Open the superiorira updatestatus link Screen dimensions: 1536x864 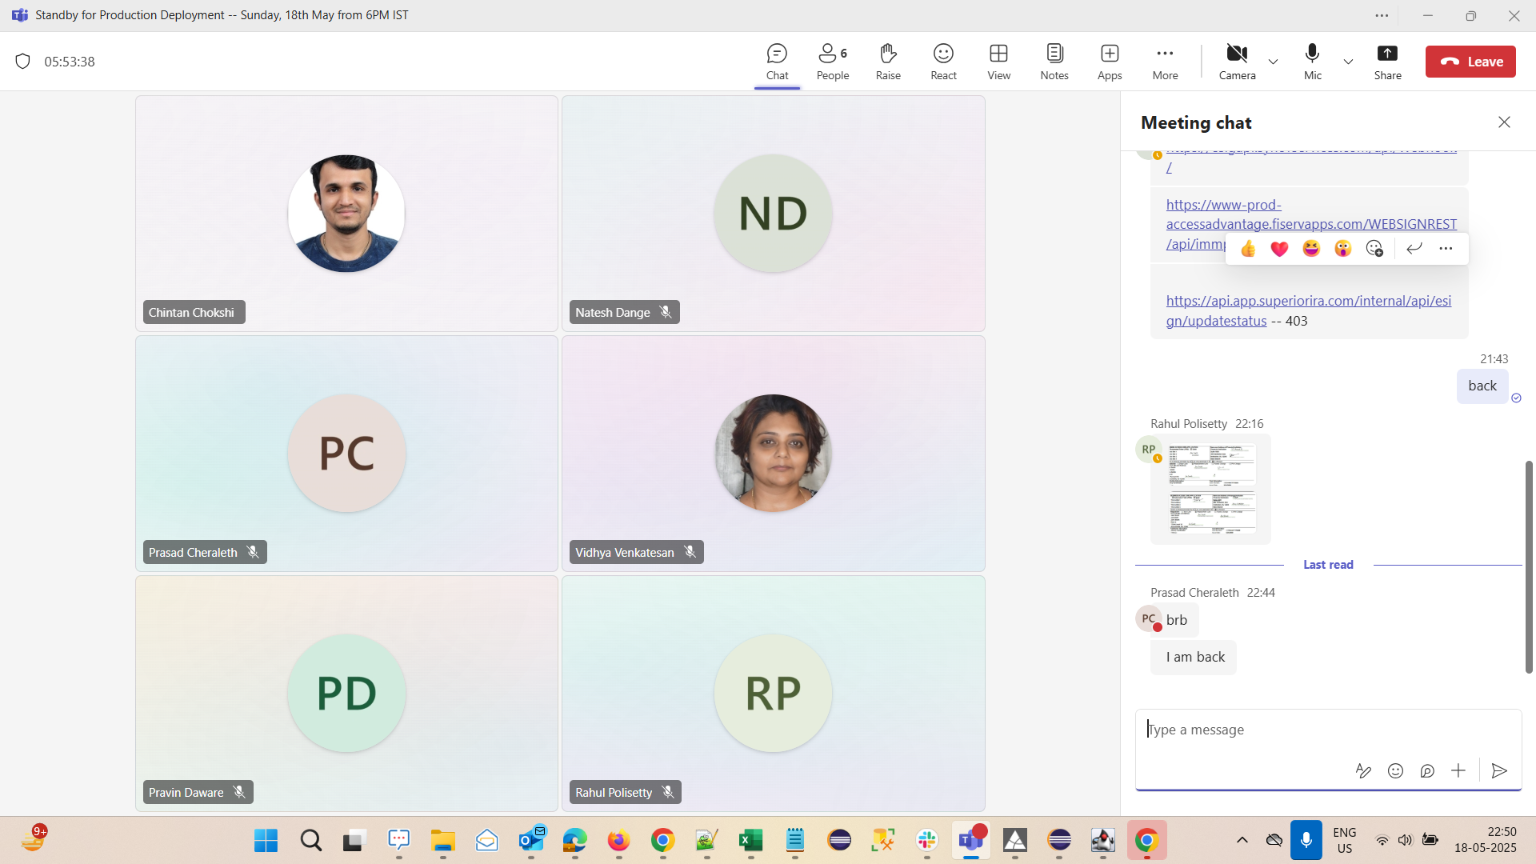(x=1308, y=310)
